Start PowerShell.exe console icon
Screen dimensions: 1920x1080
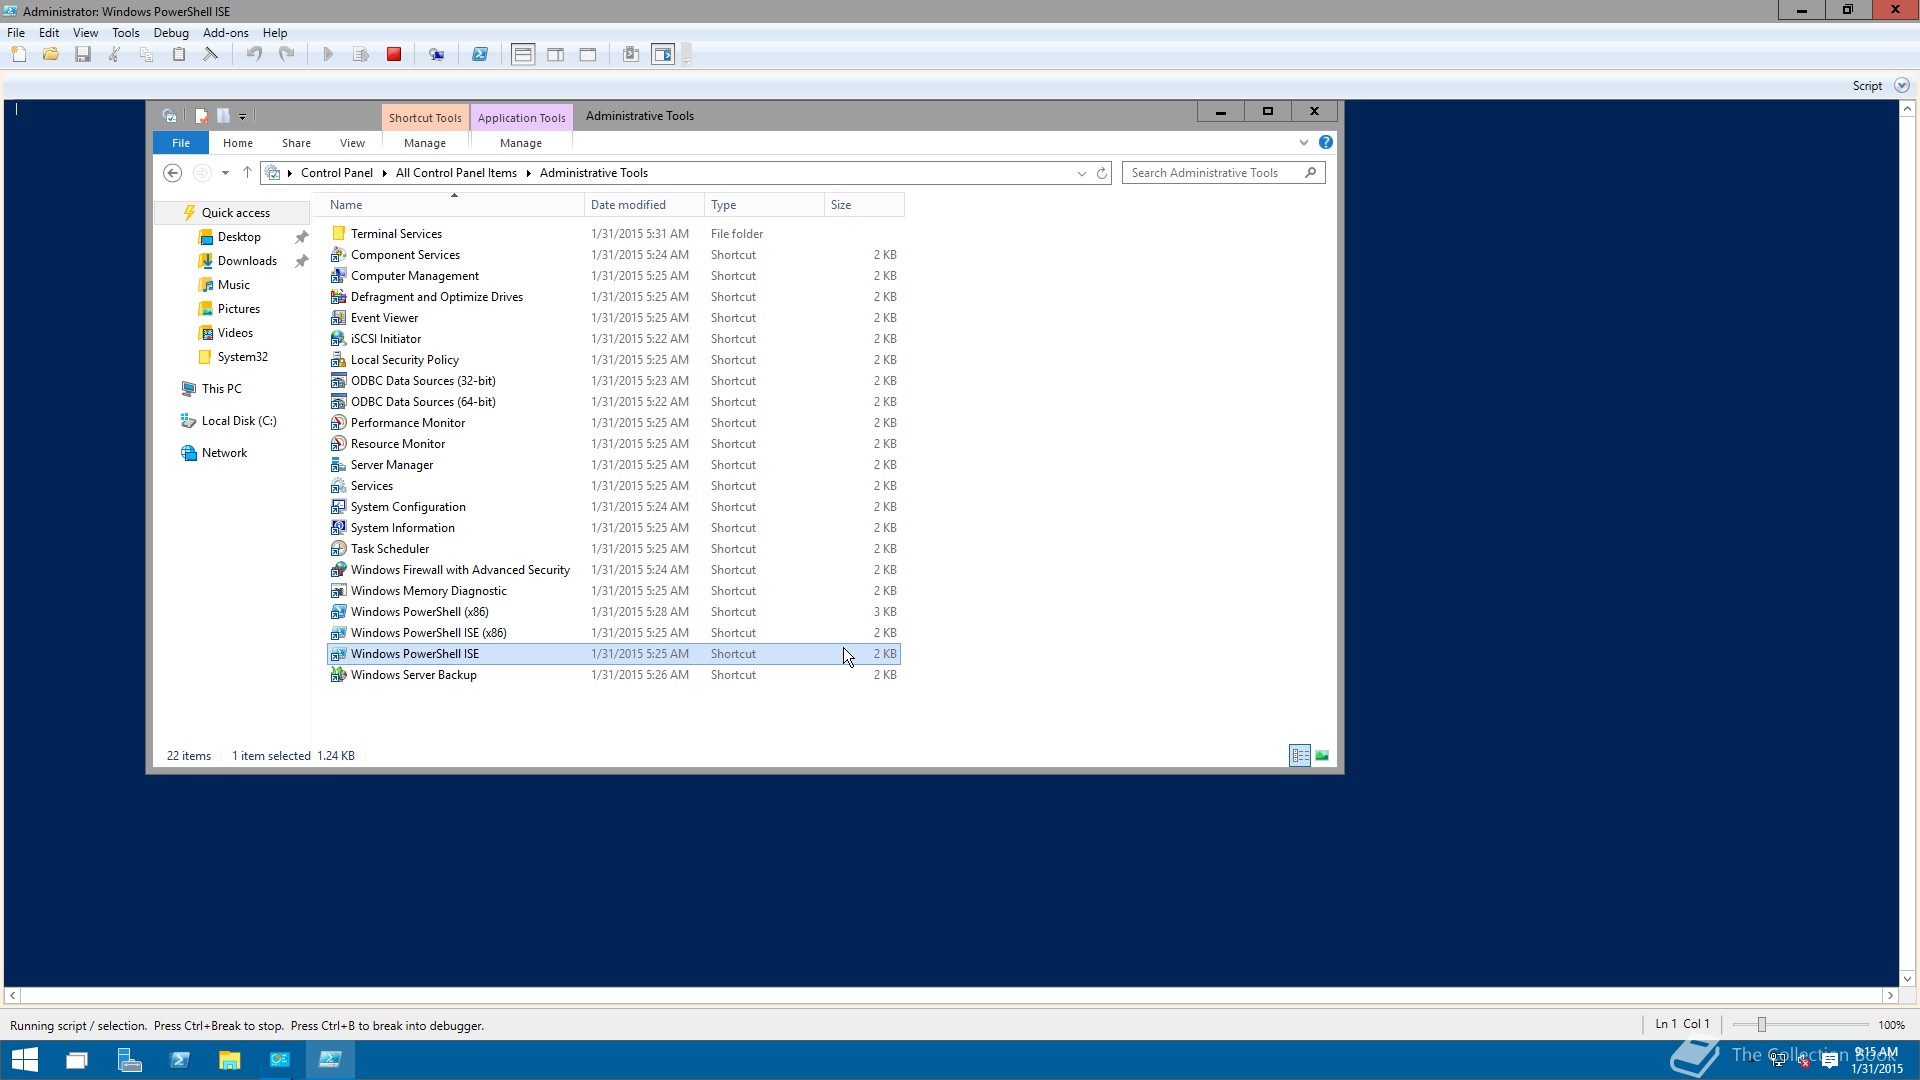(x=480, y=54)
